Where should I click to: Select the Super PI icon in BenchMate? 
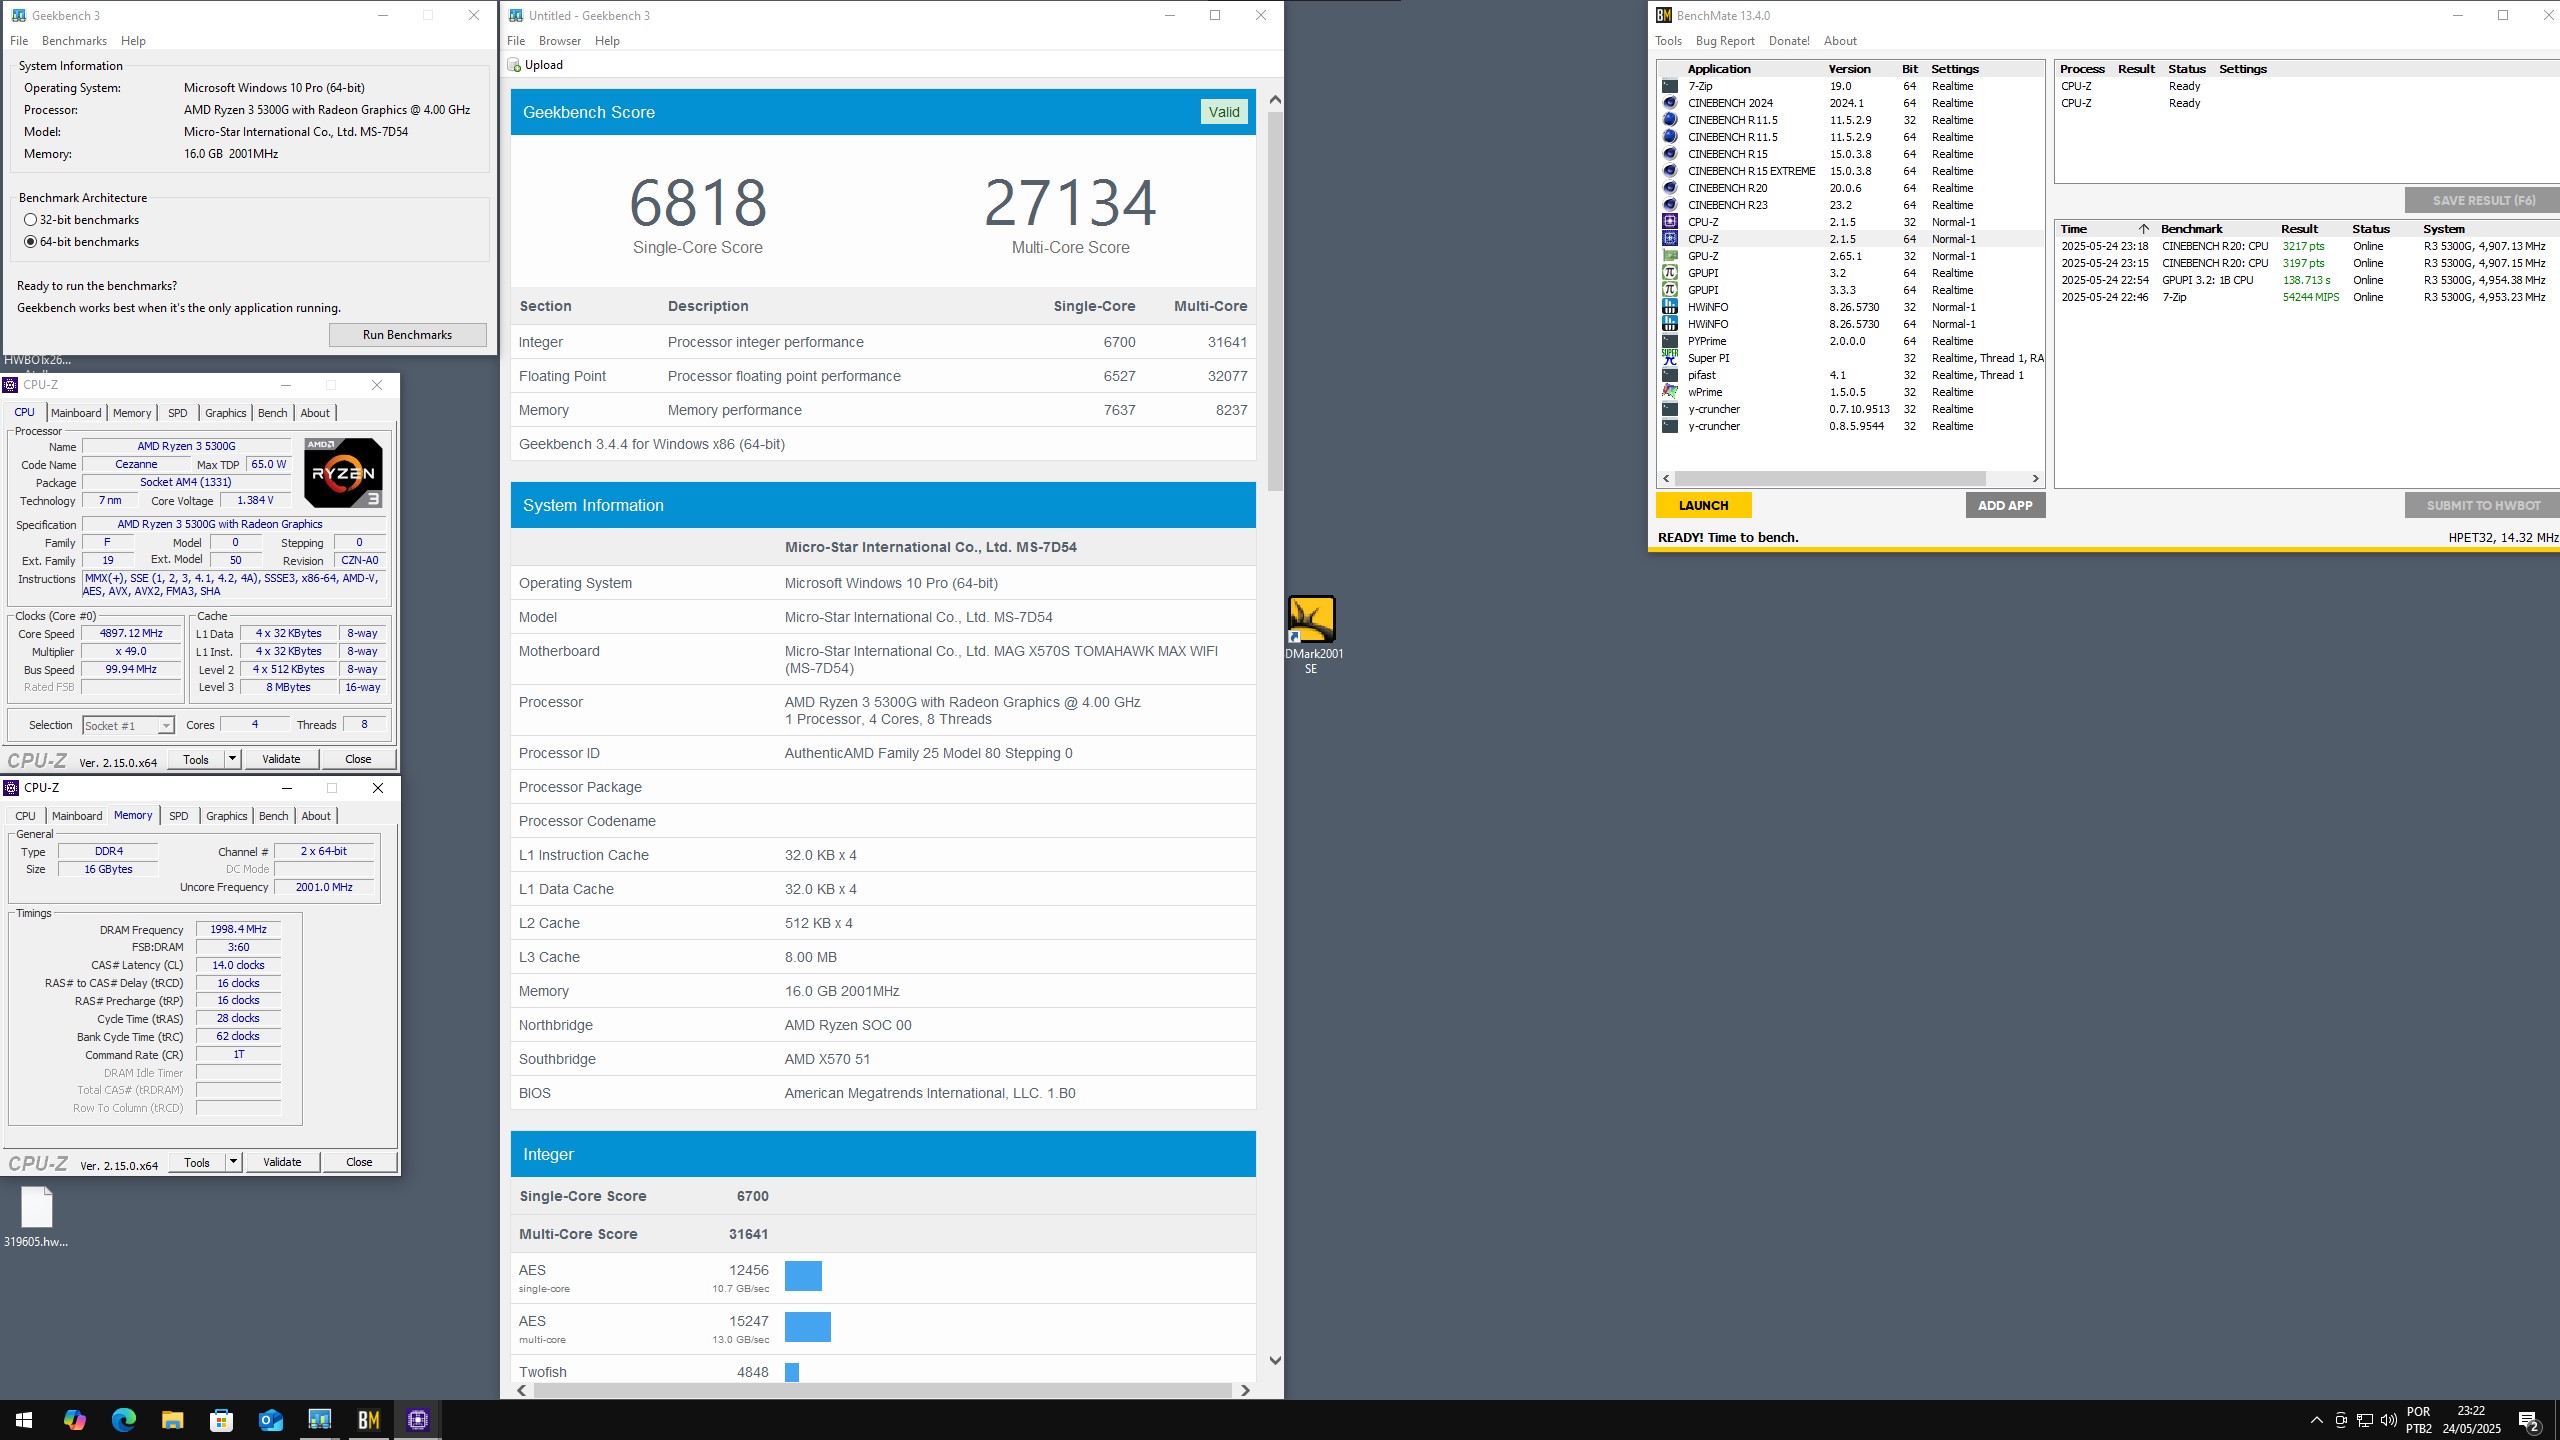1669,358
